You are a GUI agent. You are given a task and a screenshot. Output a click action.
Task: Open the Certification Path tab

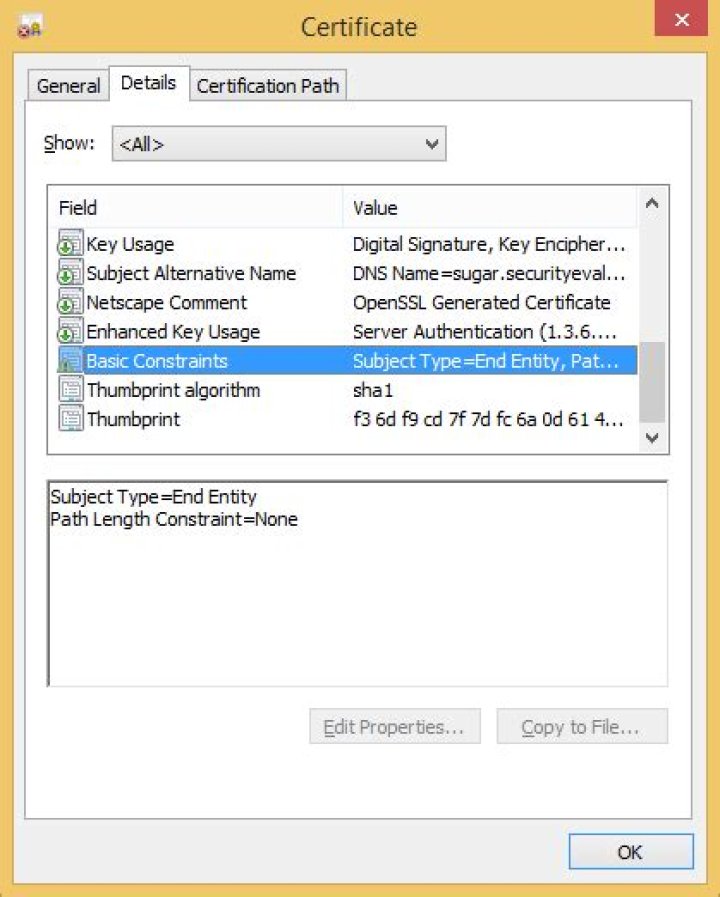pos(268,86)
